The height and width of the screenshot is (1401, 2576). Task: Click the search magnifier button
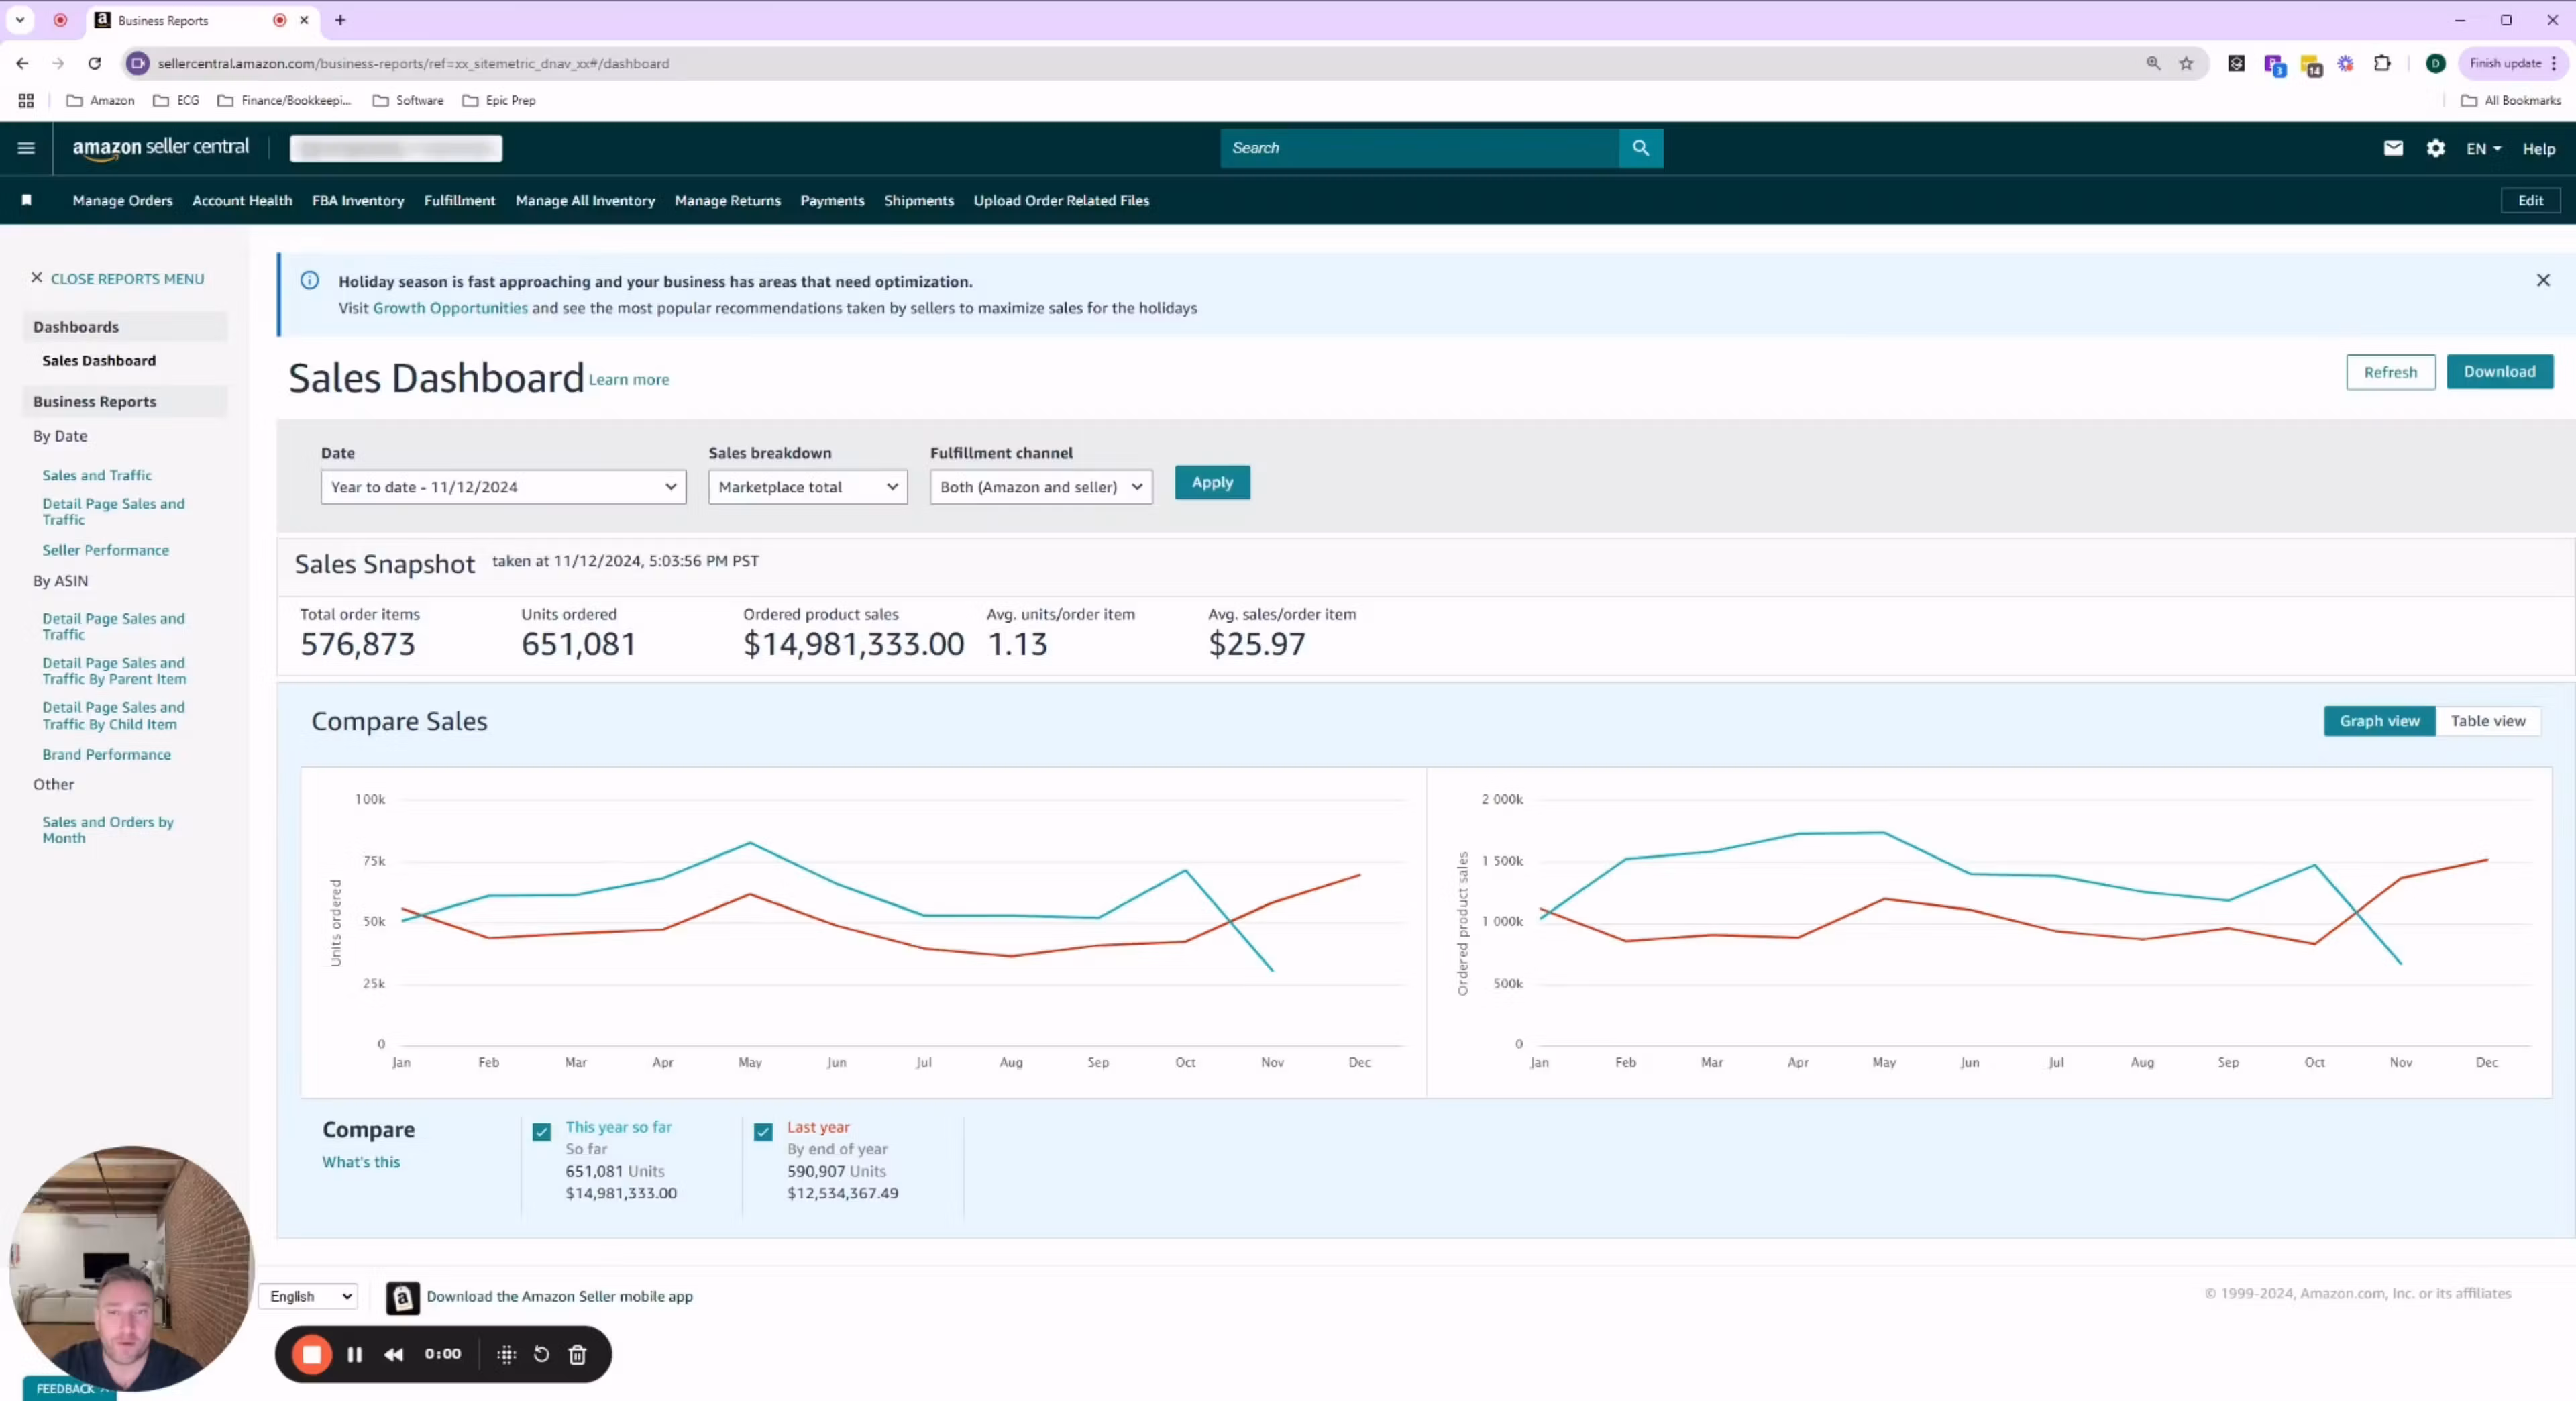coord(1640,148)
